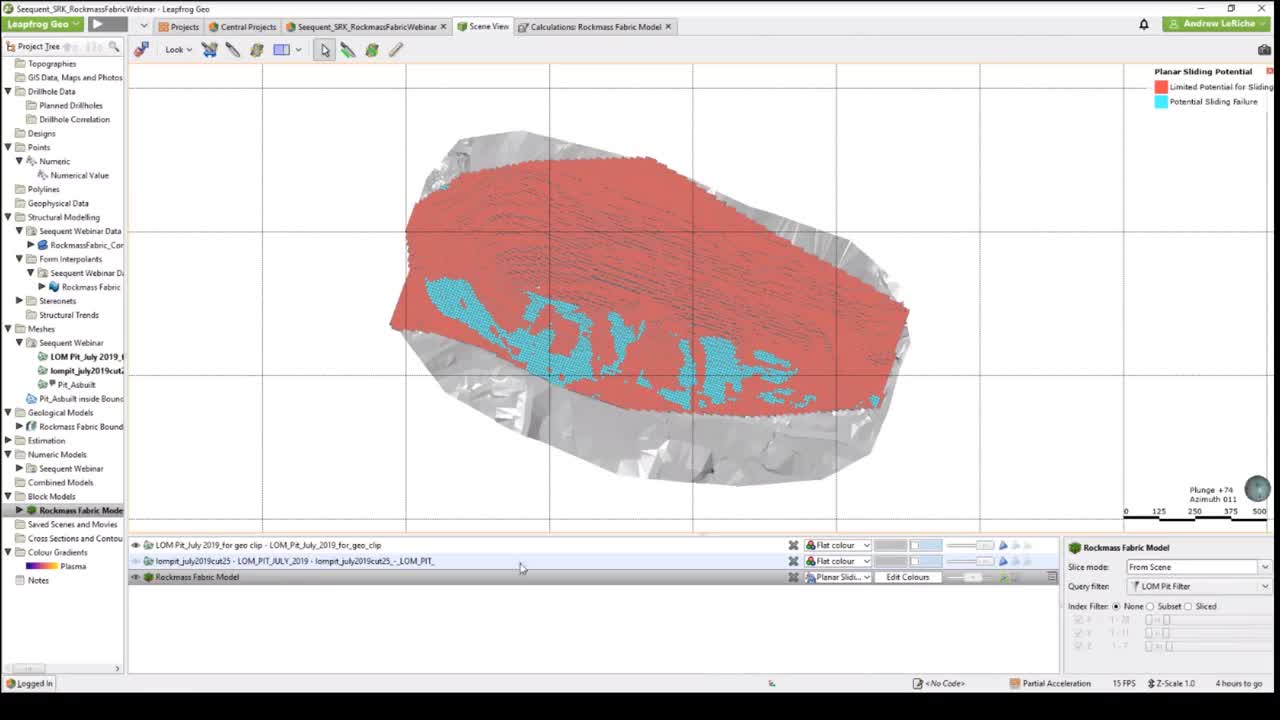Toggle the X index filter checkbox
The width and height of the screenshot is (1280, 720).
1078,620
